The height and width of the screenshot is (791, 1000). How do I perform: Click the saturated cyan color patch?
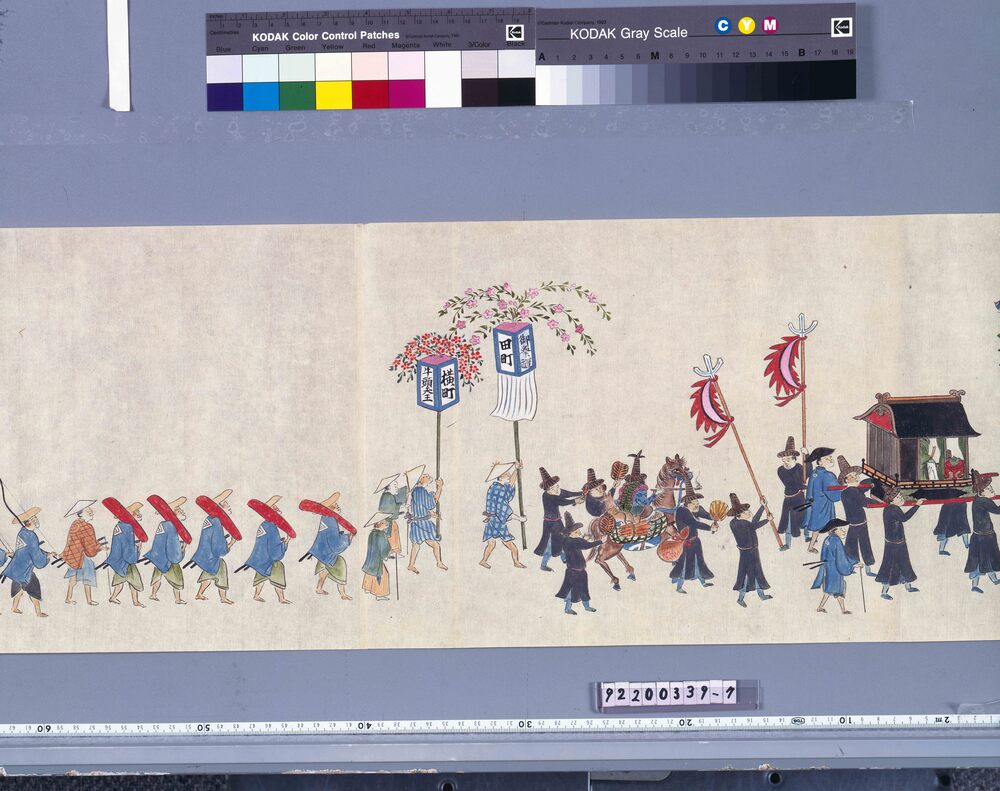click(x=261, y=96)
